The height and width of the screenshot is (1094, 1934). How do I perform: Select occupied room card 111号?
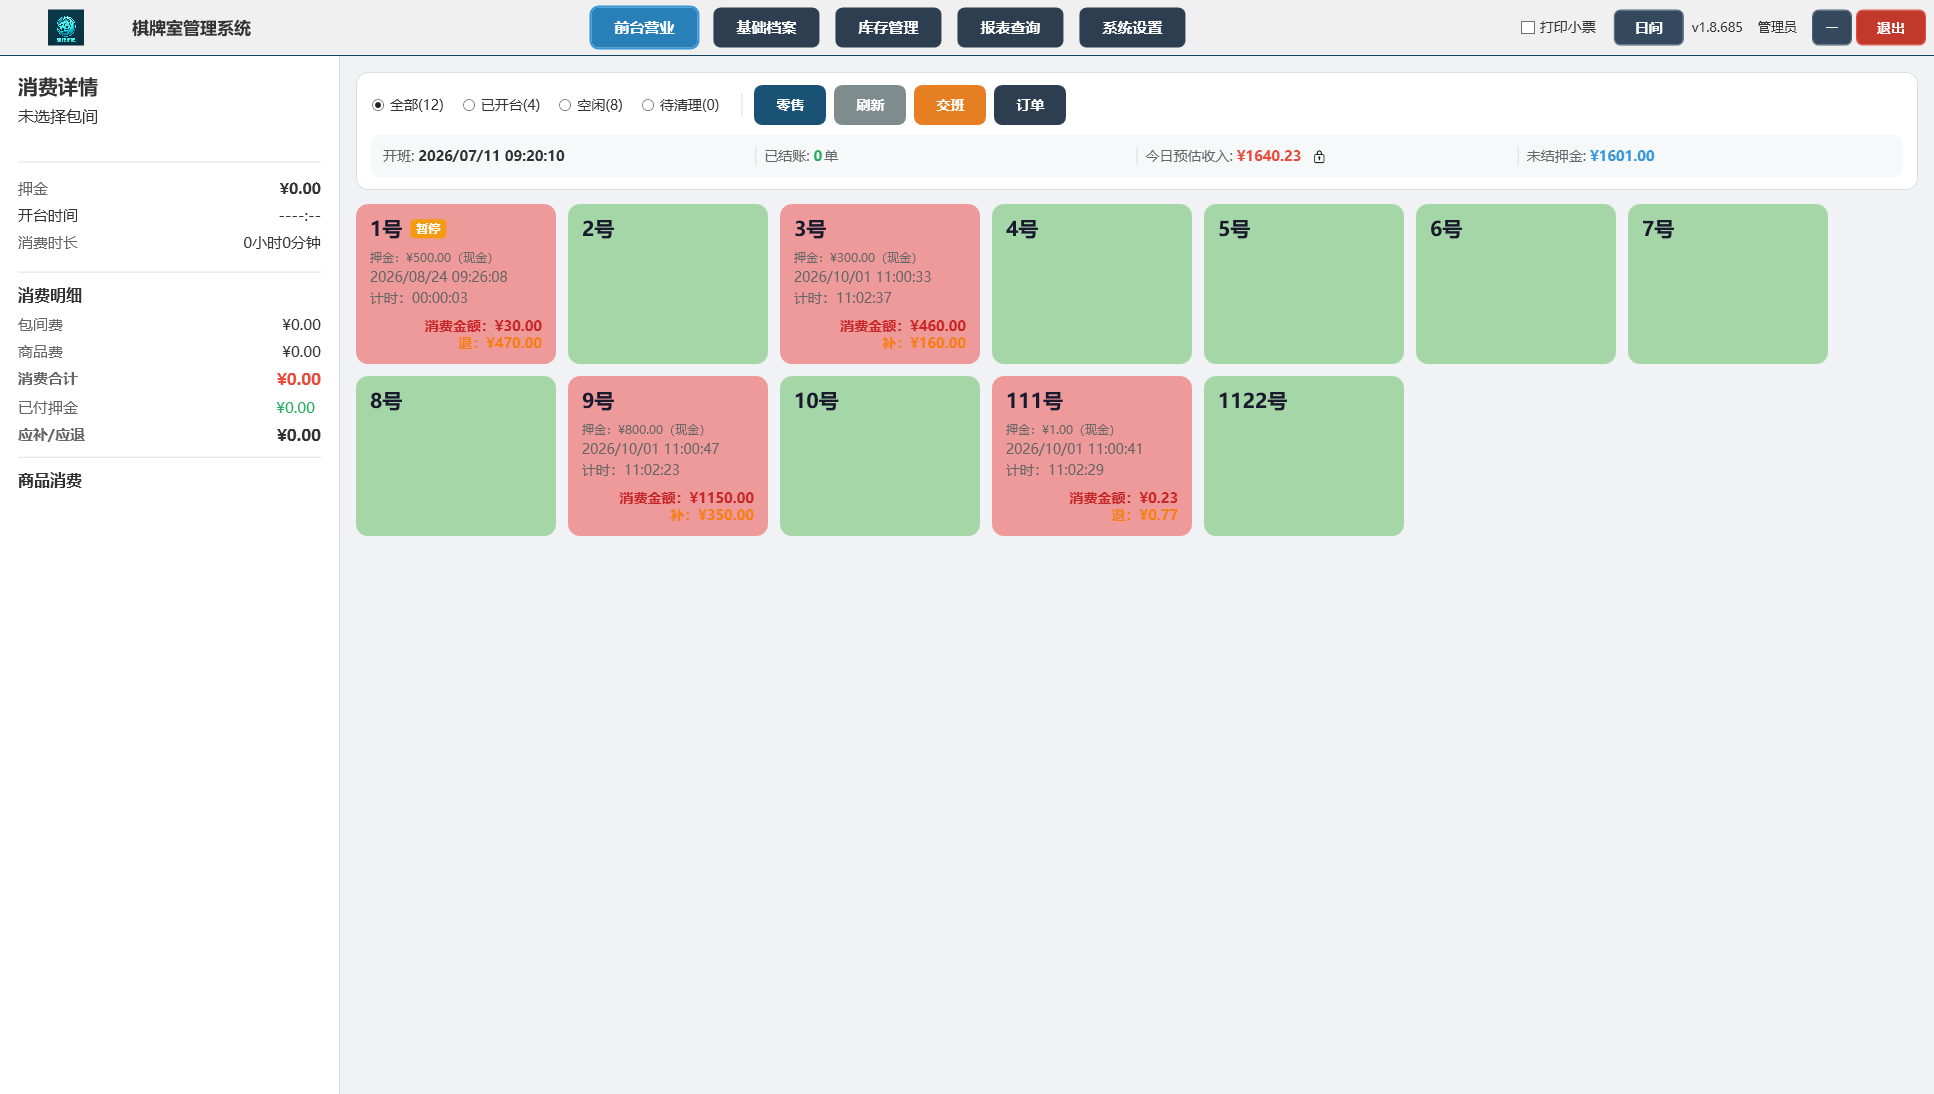coord(1092,456)
